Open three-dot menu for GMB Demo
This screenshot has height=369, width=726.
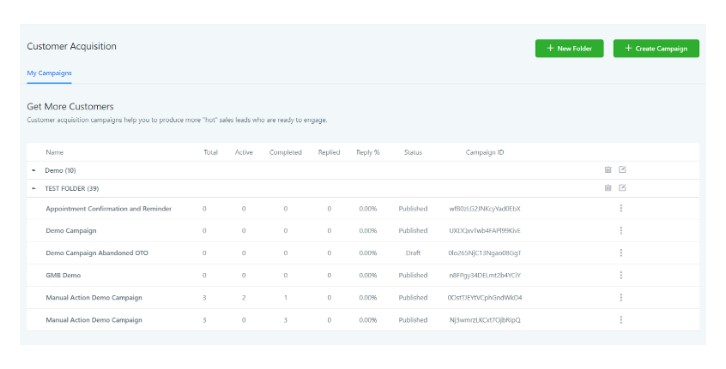coord(621,275)
